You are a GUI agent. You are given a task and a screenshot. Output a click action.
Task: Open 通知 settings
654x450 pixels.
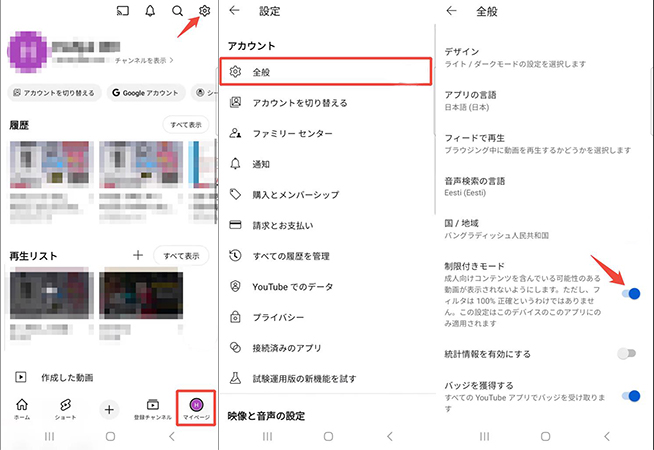(x=327, y=164)
